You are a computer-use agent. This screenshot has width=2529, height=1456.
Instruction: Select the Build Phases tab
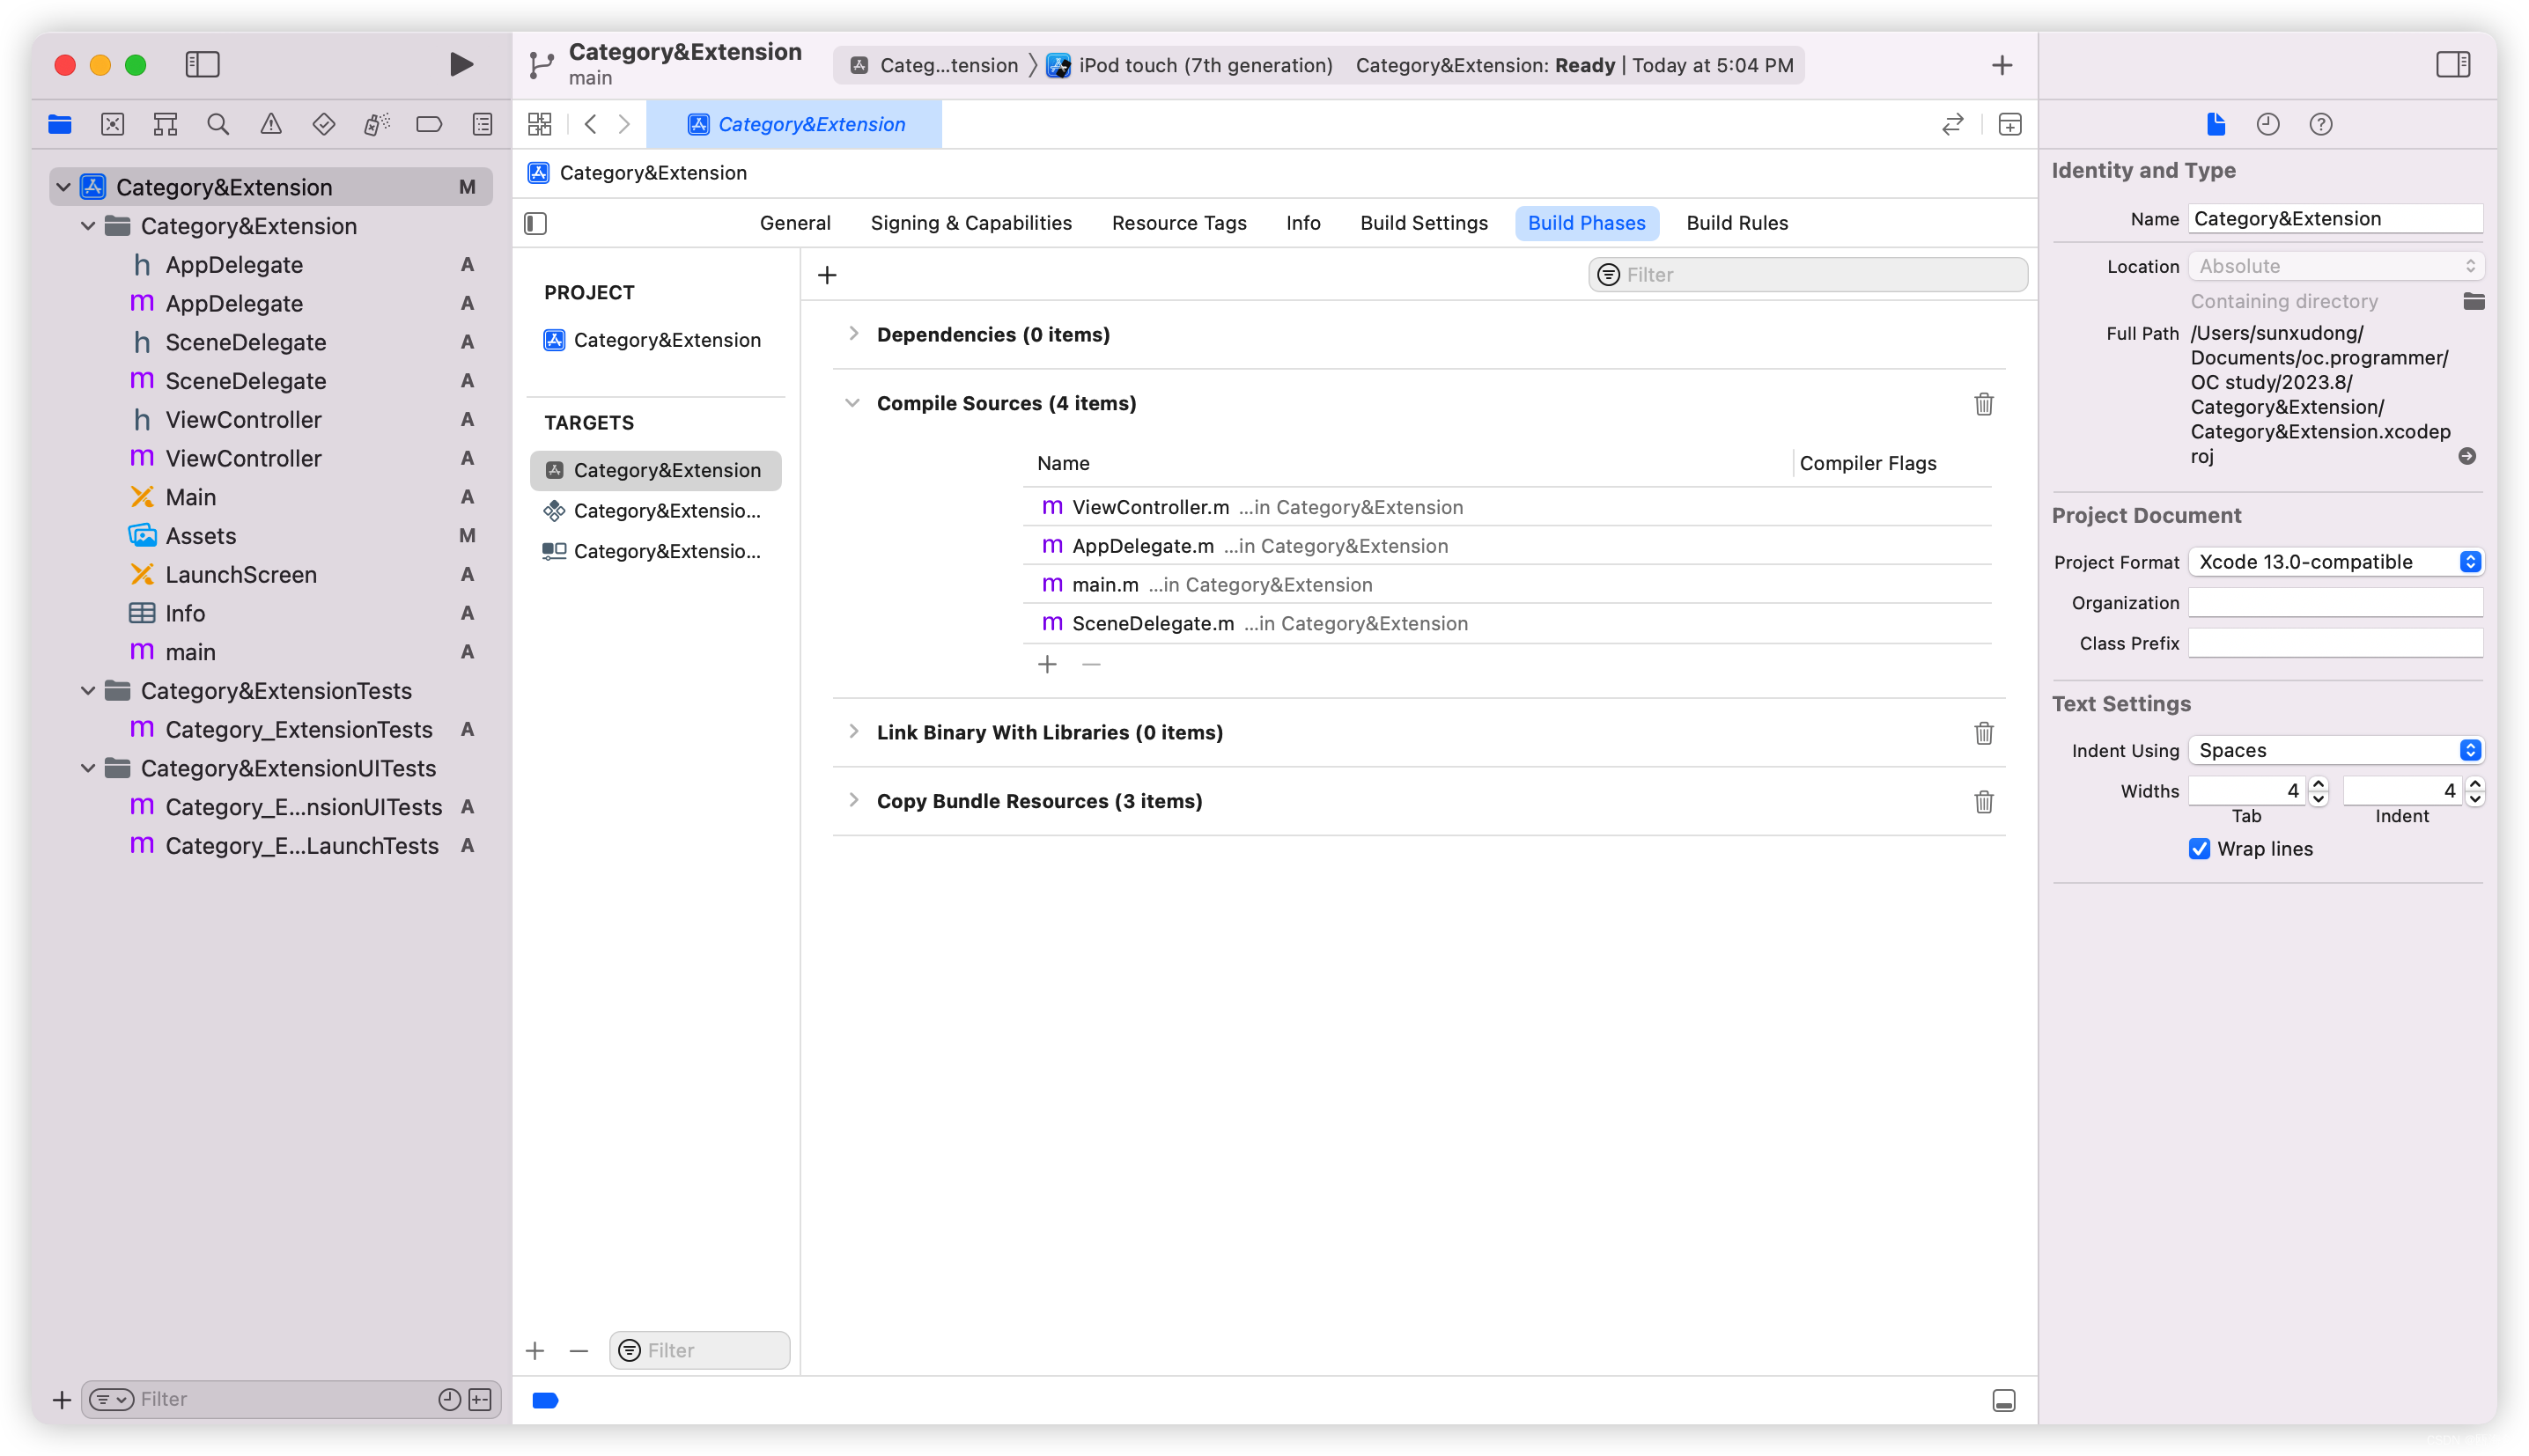(1586, 220)
